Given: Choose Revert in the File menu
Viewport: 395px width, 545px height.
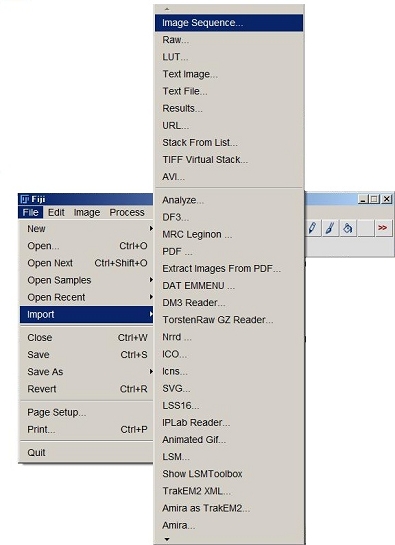Looking at the screenshot, I should click(86, 389).
